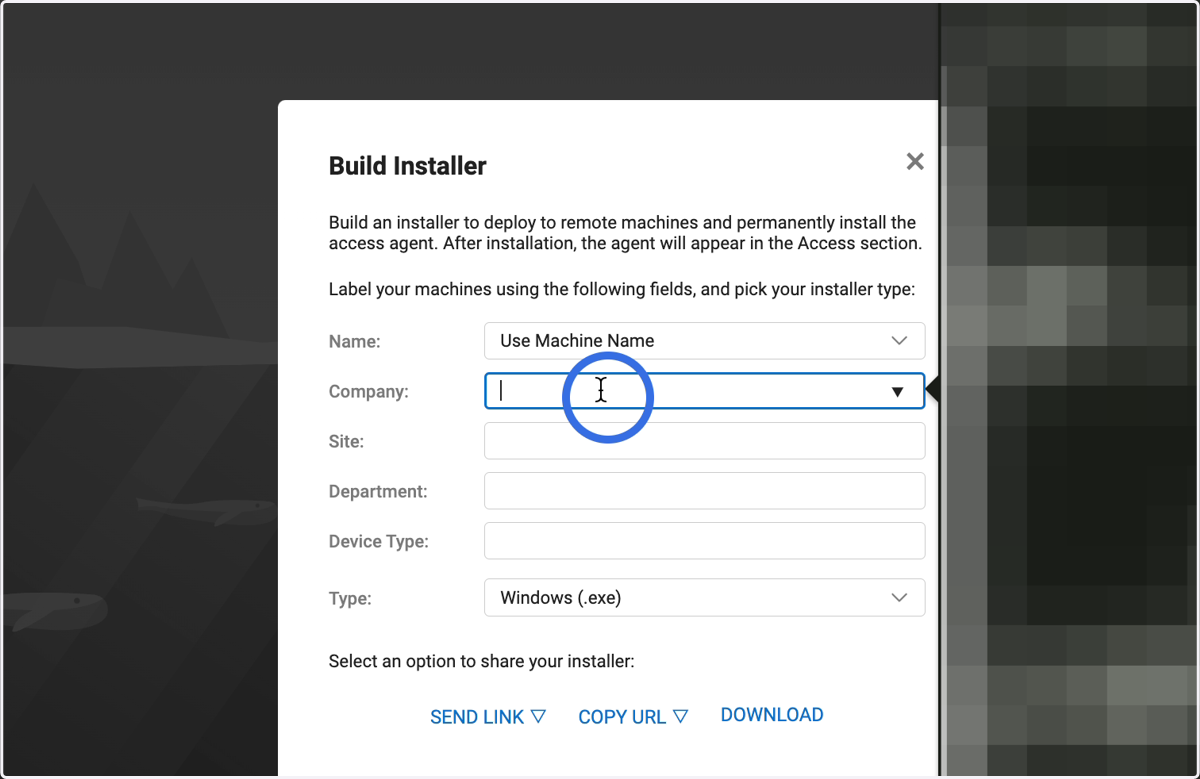Click the Site input field

(704, 441)
